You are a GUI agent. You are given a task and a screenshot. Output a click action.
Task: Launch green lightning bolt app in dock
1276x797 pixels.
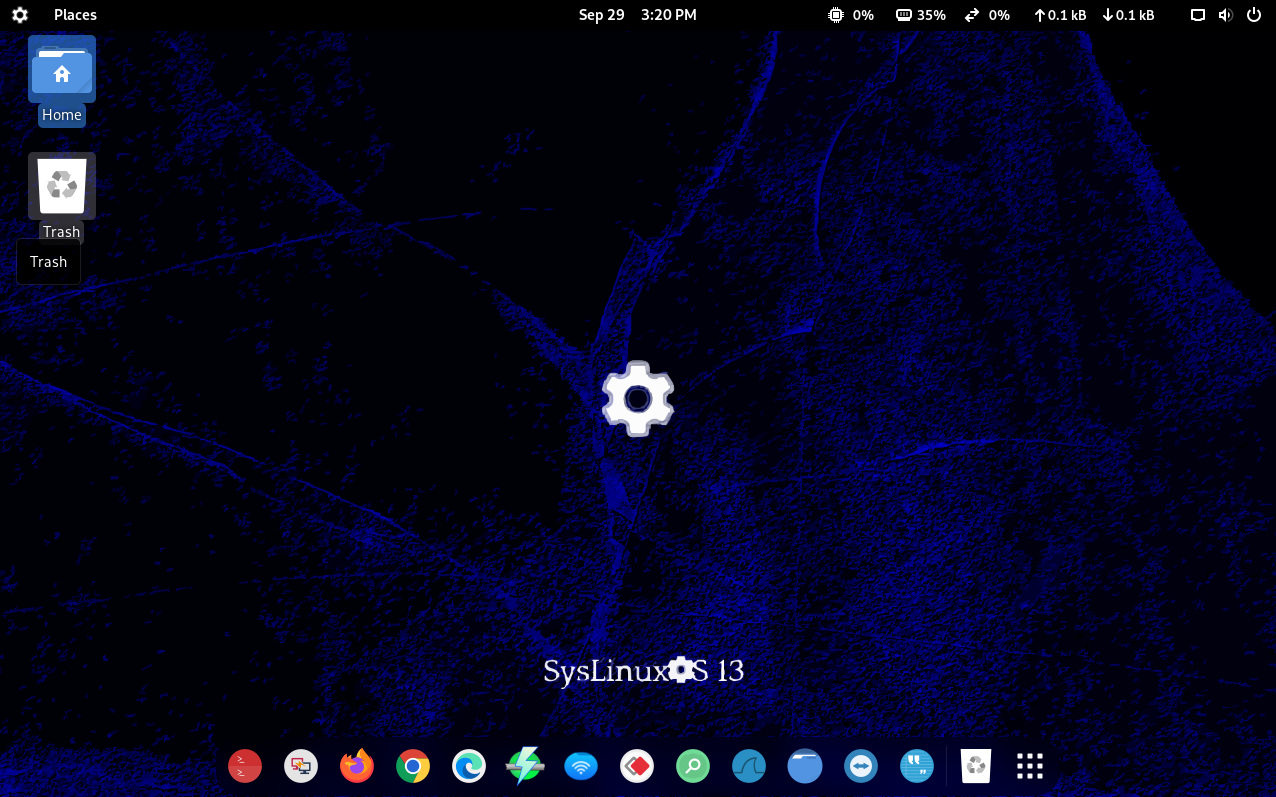(525, 766)
